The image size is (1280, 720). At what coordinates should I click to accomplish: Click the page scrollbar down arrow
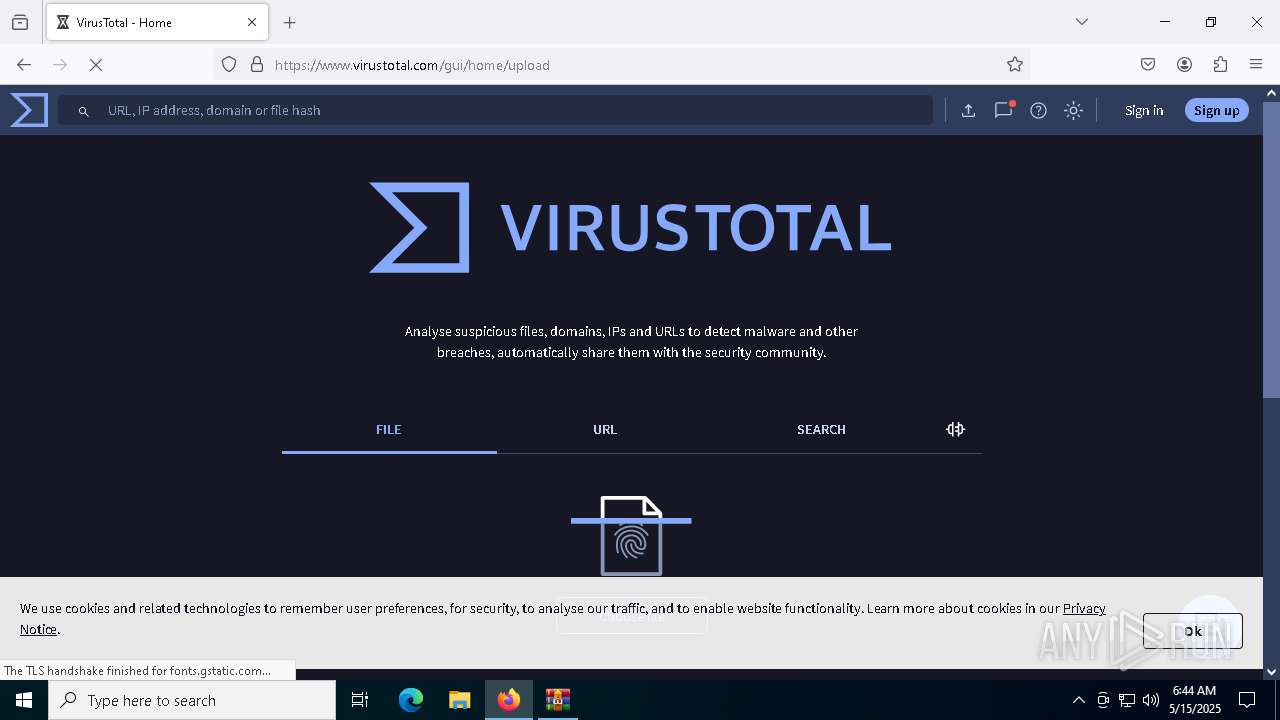1271,672
